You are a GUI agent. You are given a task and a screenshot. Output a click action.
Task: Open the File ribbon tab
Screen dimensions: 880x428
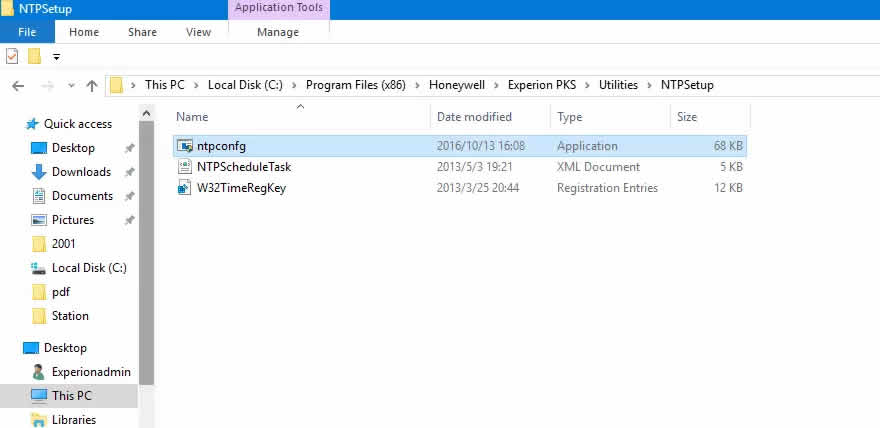pyautogui.click(x=27, y=32)
